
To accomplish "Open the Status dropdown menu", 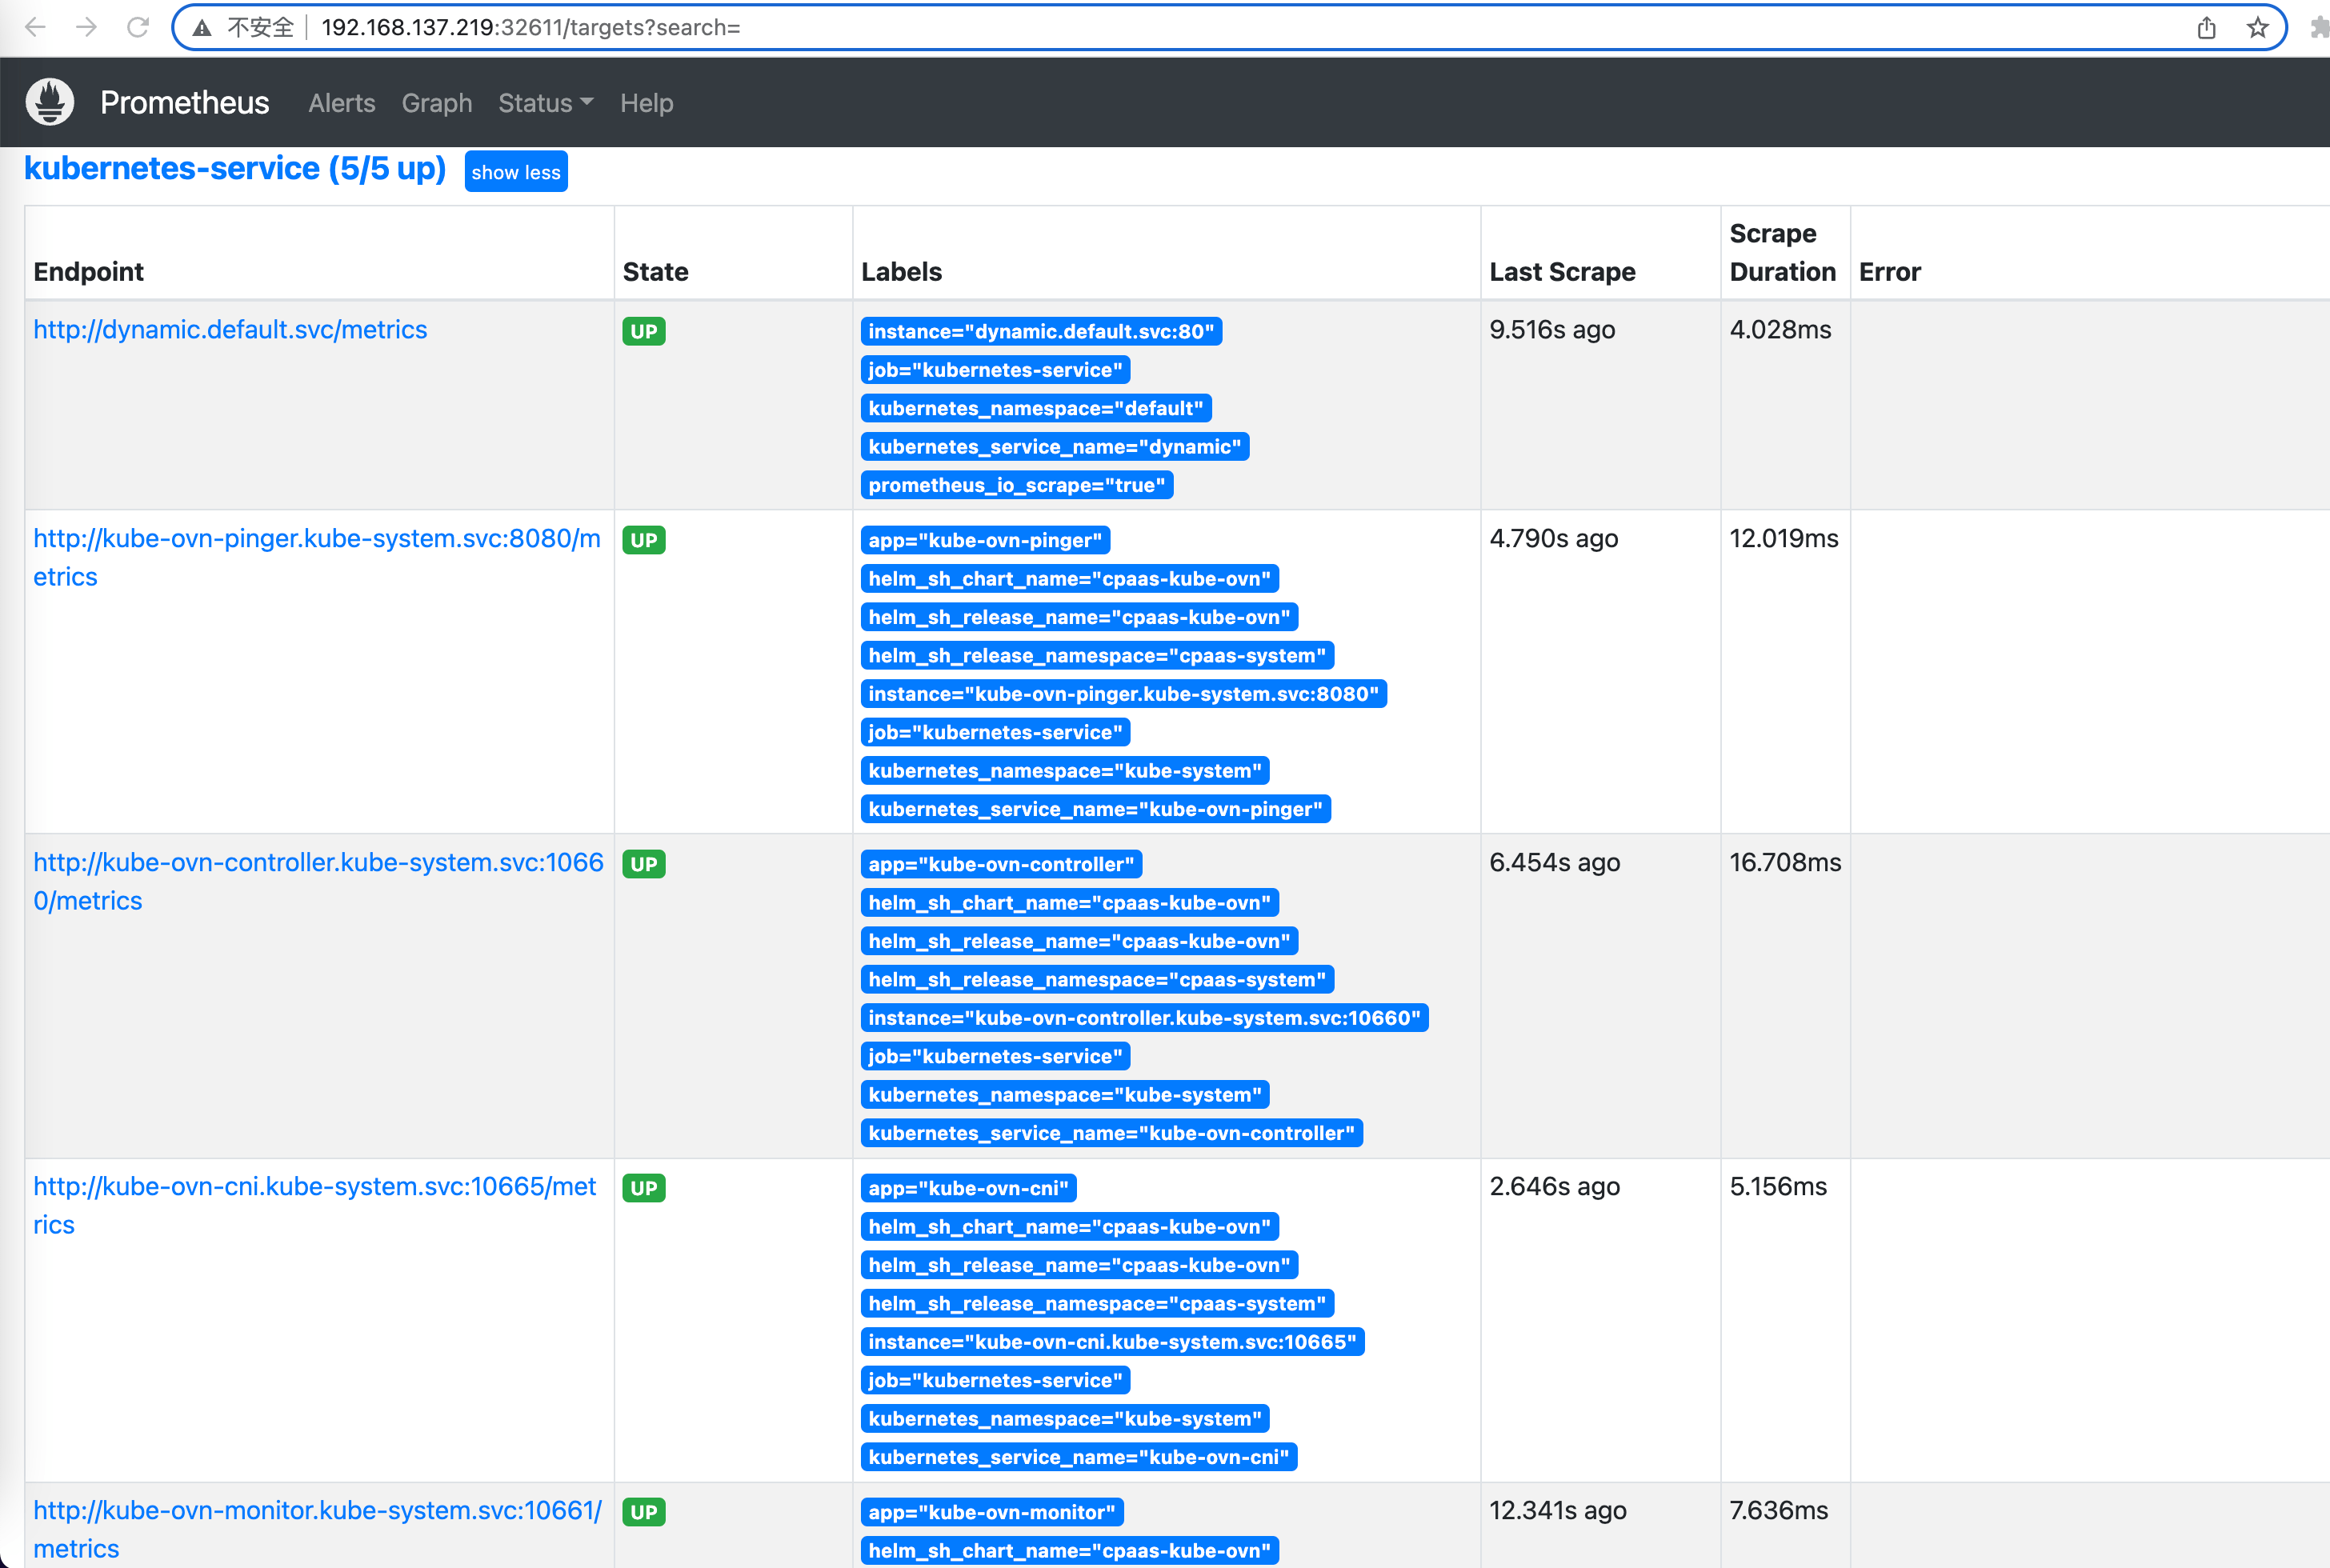I will [x=545, y=103].
